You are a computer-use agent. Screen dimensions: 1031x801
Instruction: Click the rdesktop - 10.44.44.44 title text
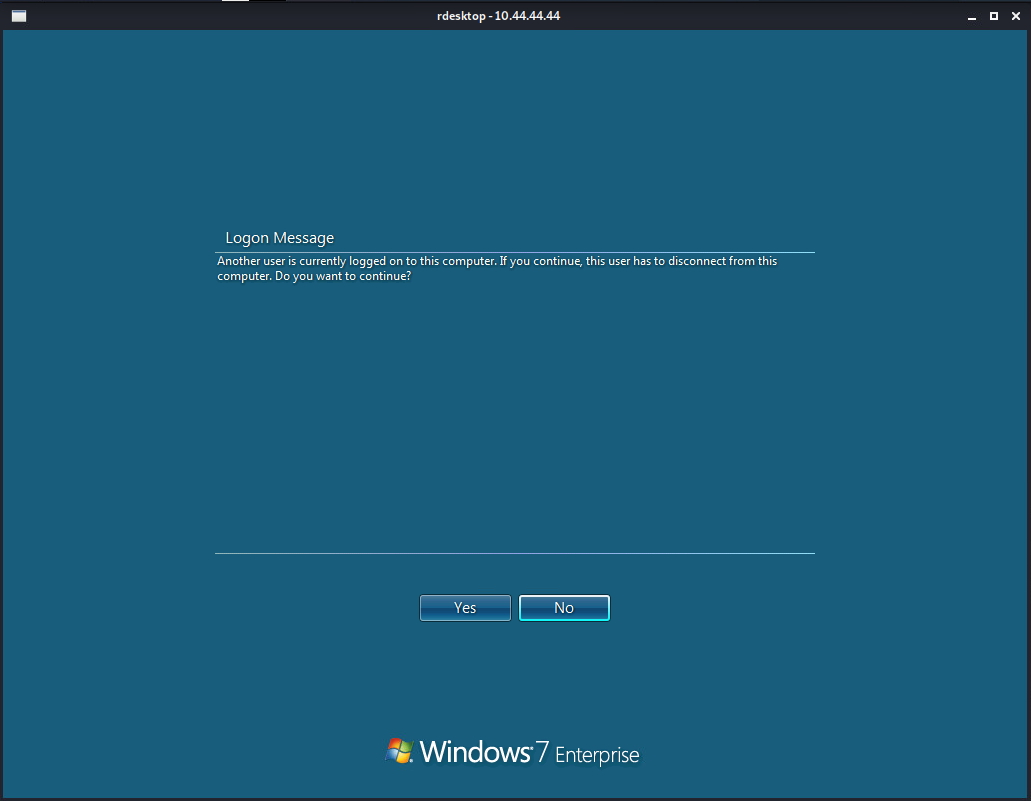coord(498,16)
